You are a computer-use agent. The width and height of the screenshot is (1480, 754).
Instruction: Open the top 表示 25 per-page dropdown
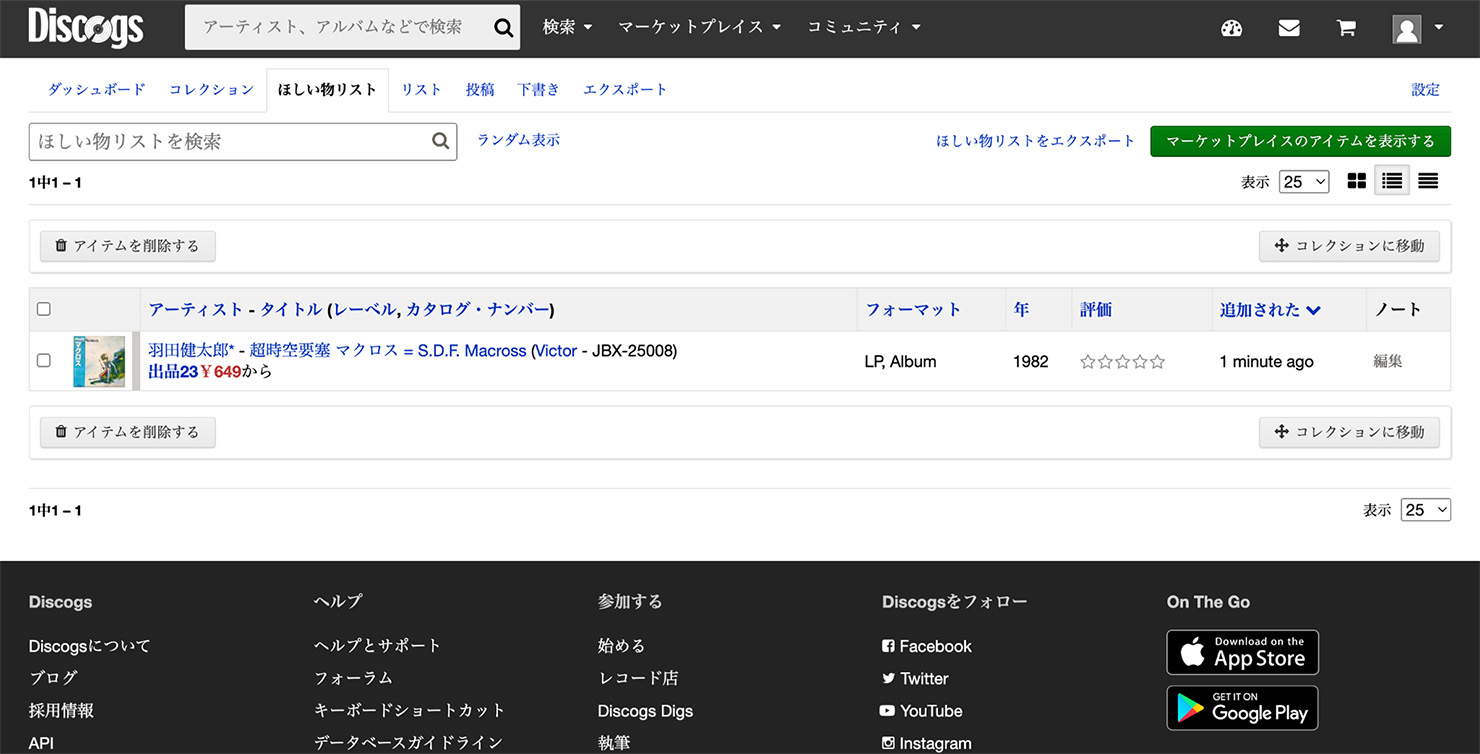[1304, 182]
